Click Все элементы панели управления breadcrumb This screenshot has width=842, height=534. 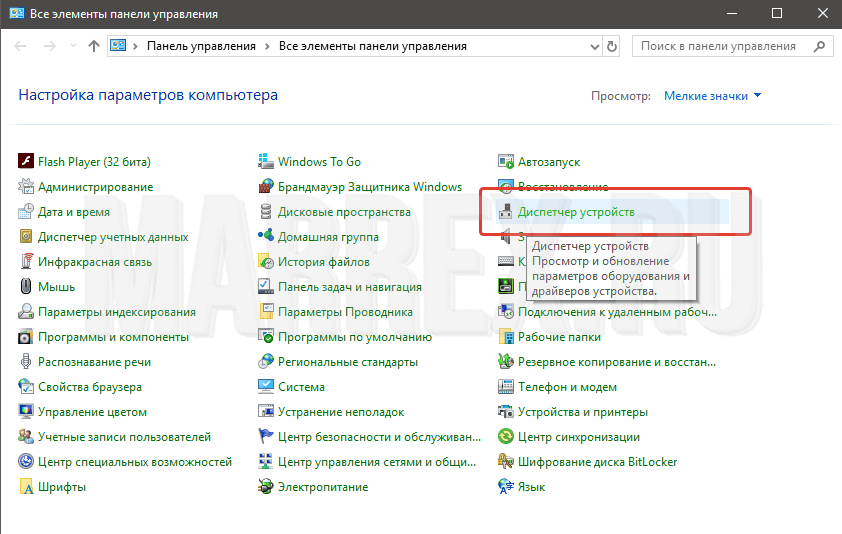(373, 46)
